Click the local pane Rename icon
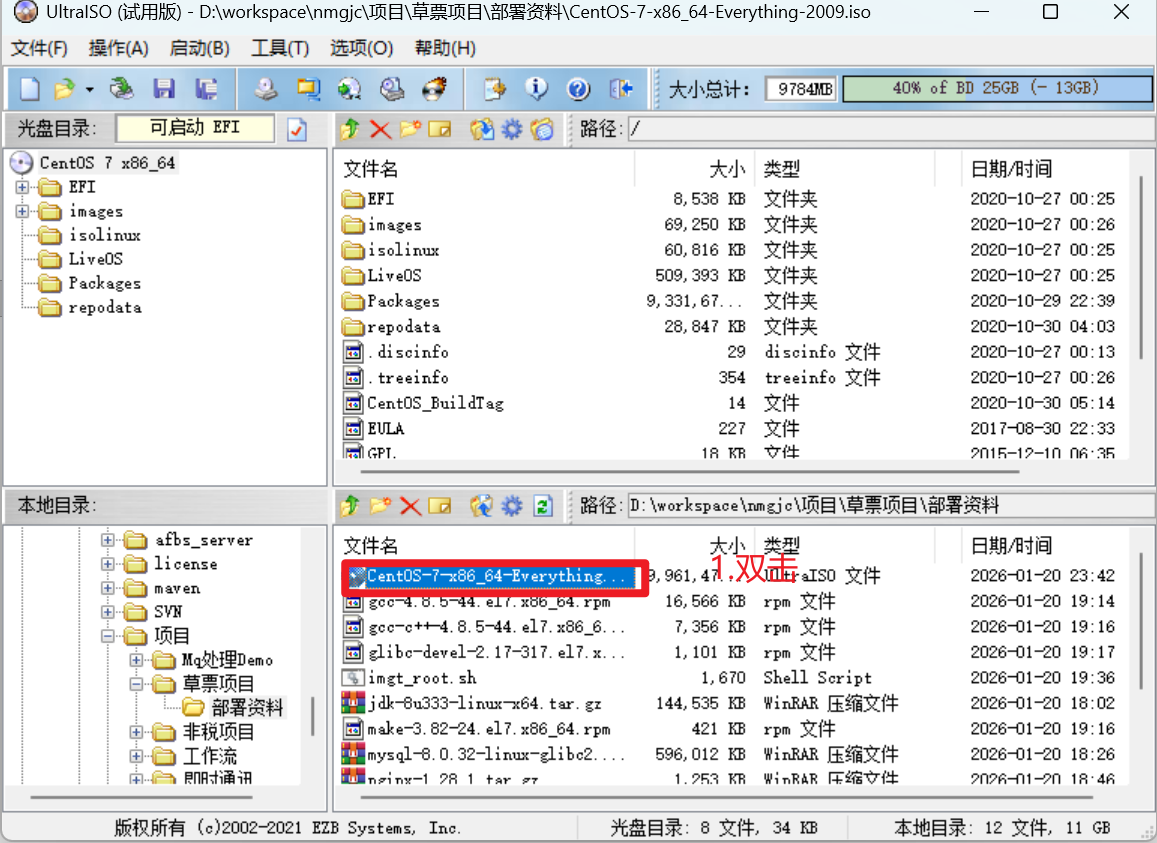 (440, 506)
